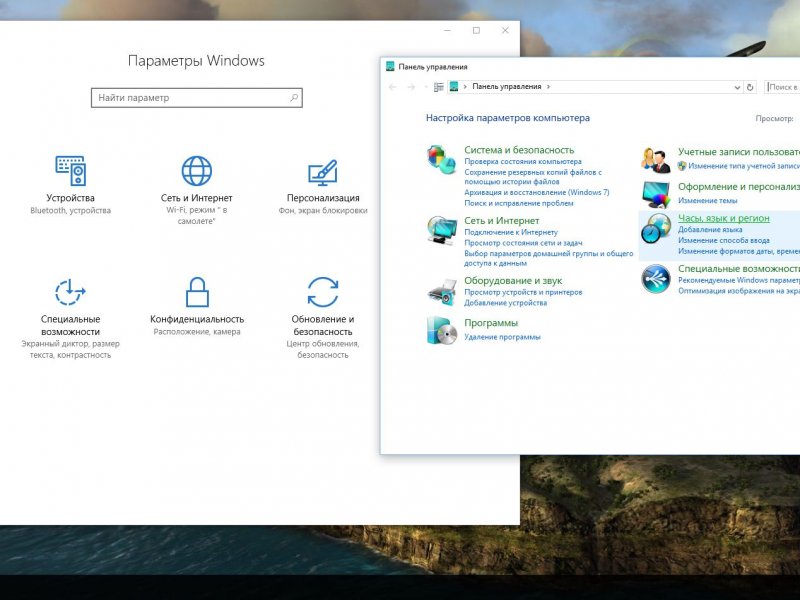Click the Панель управления window title text
This screenshot has height=600, width=800.
click(433, 67)
